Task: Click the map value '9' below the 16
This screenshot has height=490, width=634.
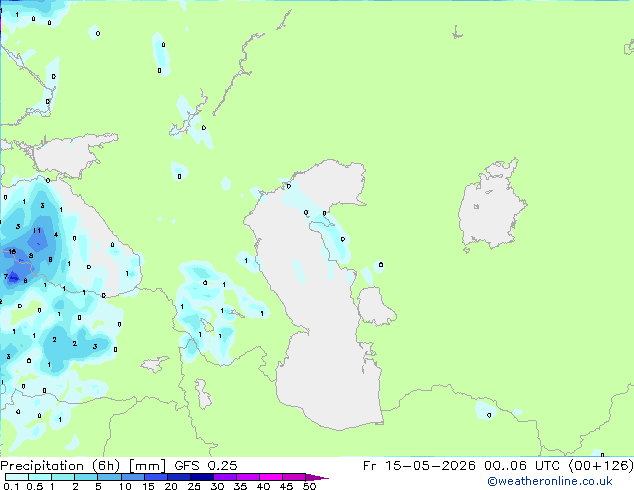Action: [31, 256]
